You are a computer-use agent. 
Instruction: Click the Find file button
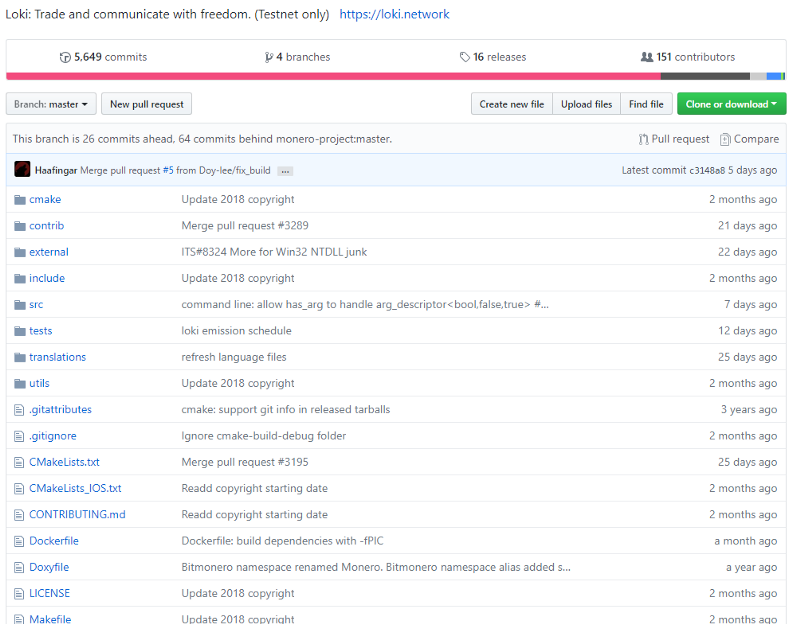pyautogui.click(x=646, y=104)
